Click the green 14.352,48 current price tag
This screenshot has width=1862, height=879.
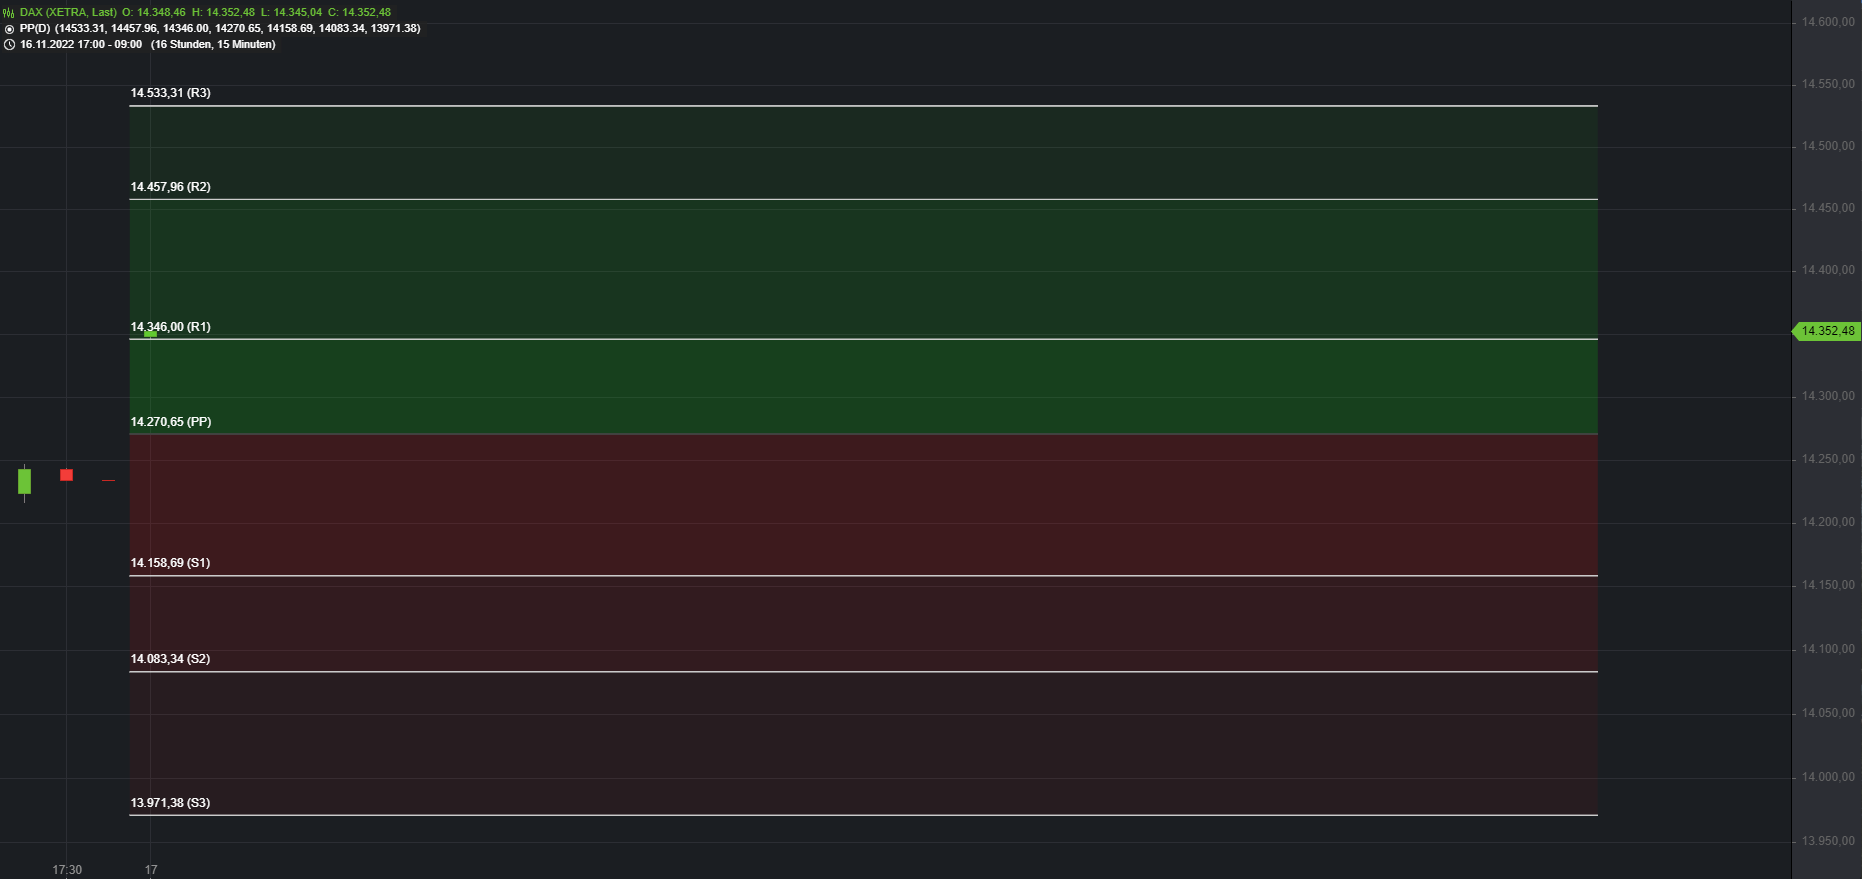pos(1827,331)
